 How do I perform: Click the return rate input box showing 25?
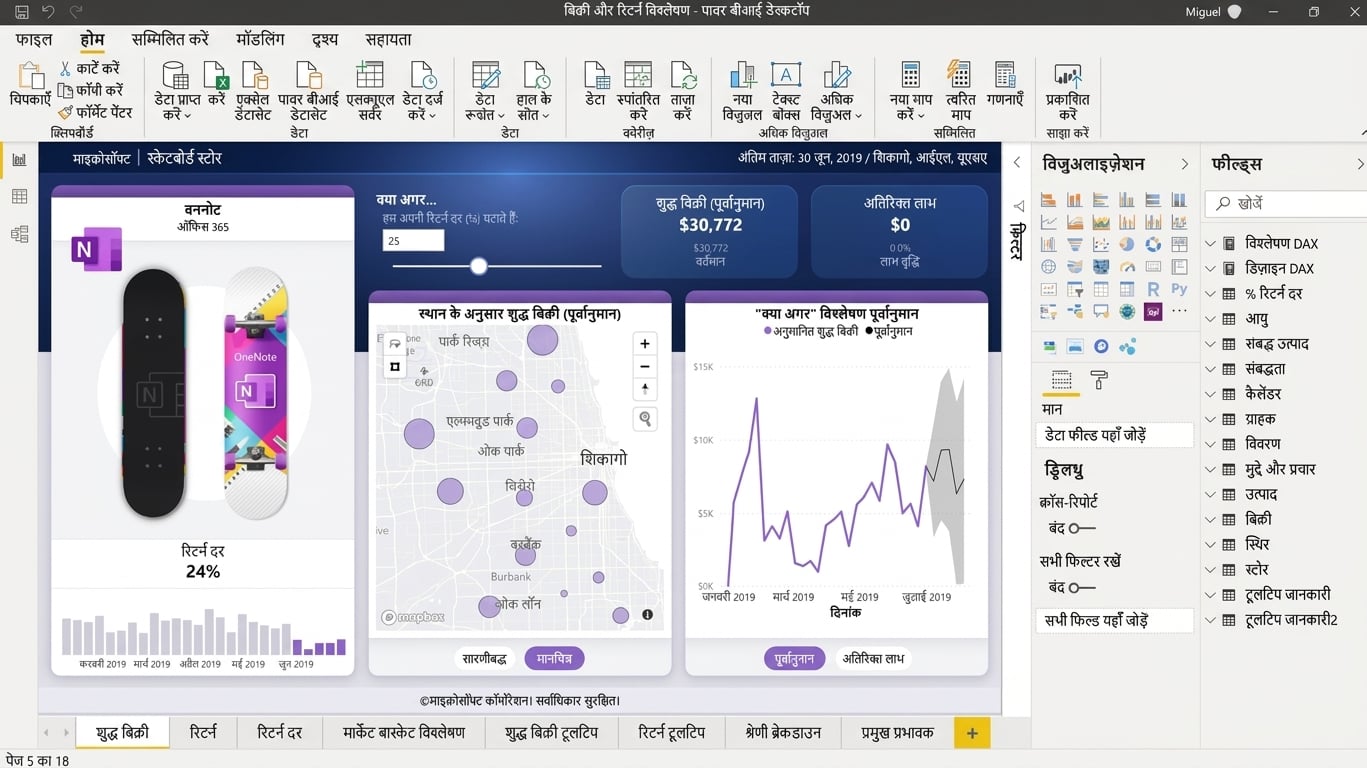[413, 241]
